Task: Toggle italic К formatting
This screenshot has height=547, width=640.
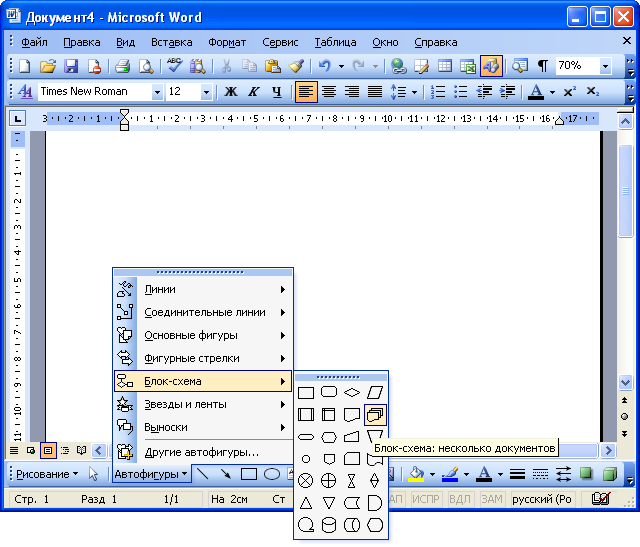Action: click(x=253, y=91)
